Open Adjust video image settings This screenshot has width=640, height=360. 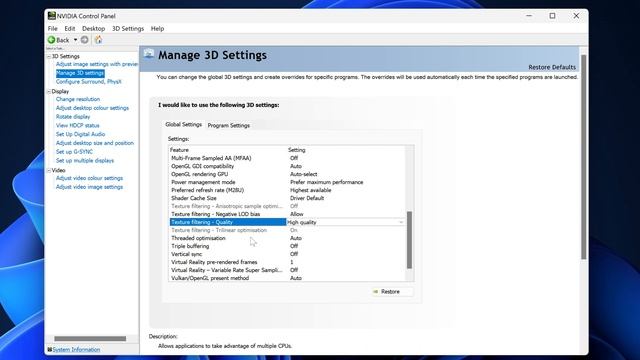[89, 187]
